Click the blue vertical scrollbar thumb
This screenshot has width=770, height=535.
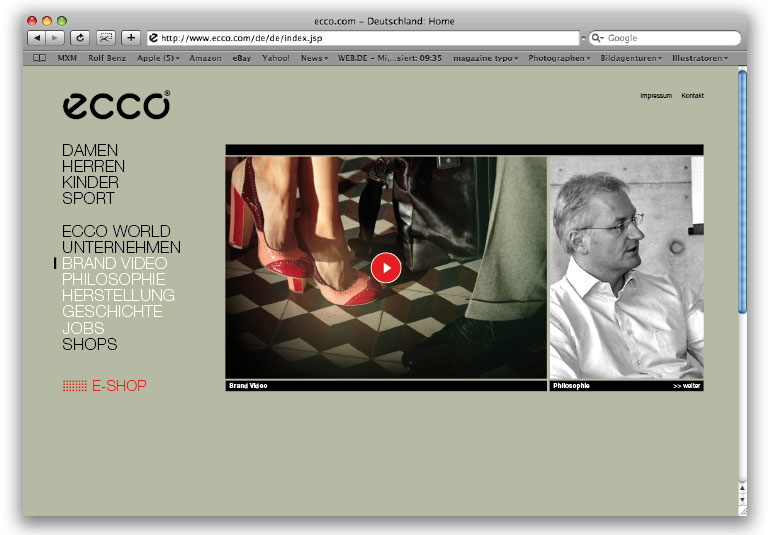point(742,191)
